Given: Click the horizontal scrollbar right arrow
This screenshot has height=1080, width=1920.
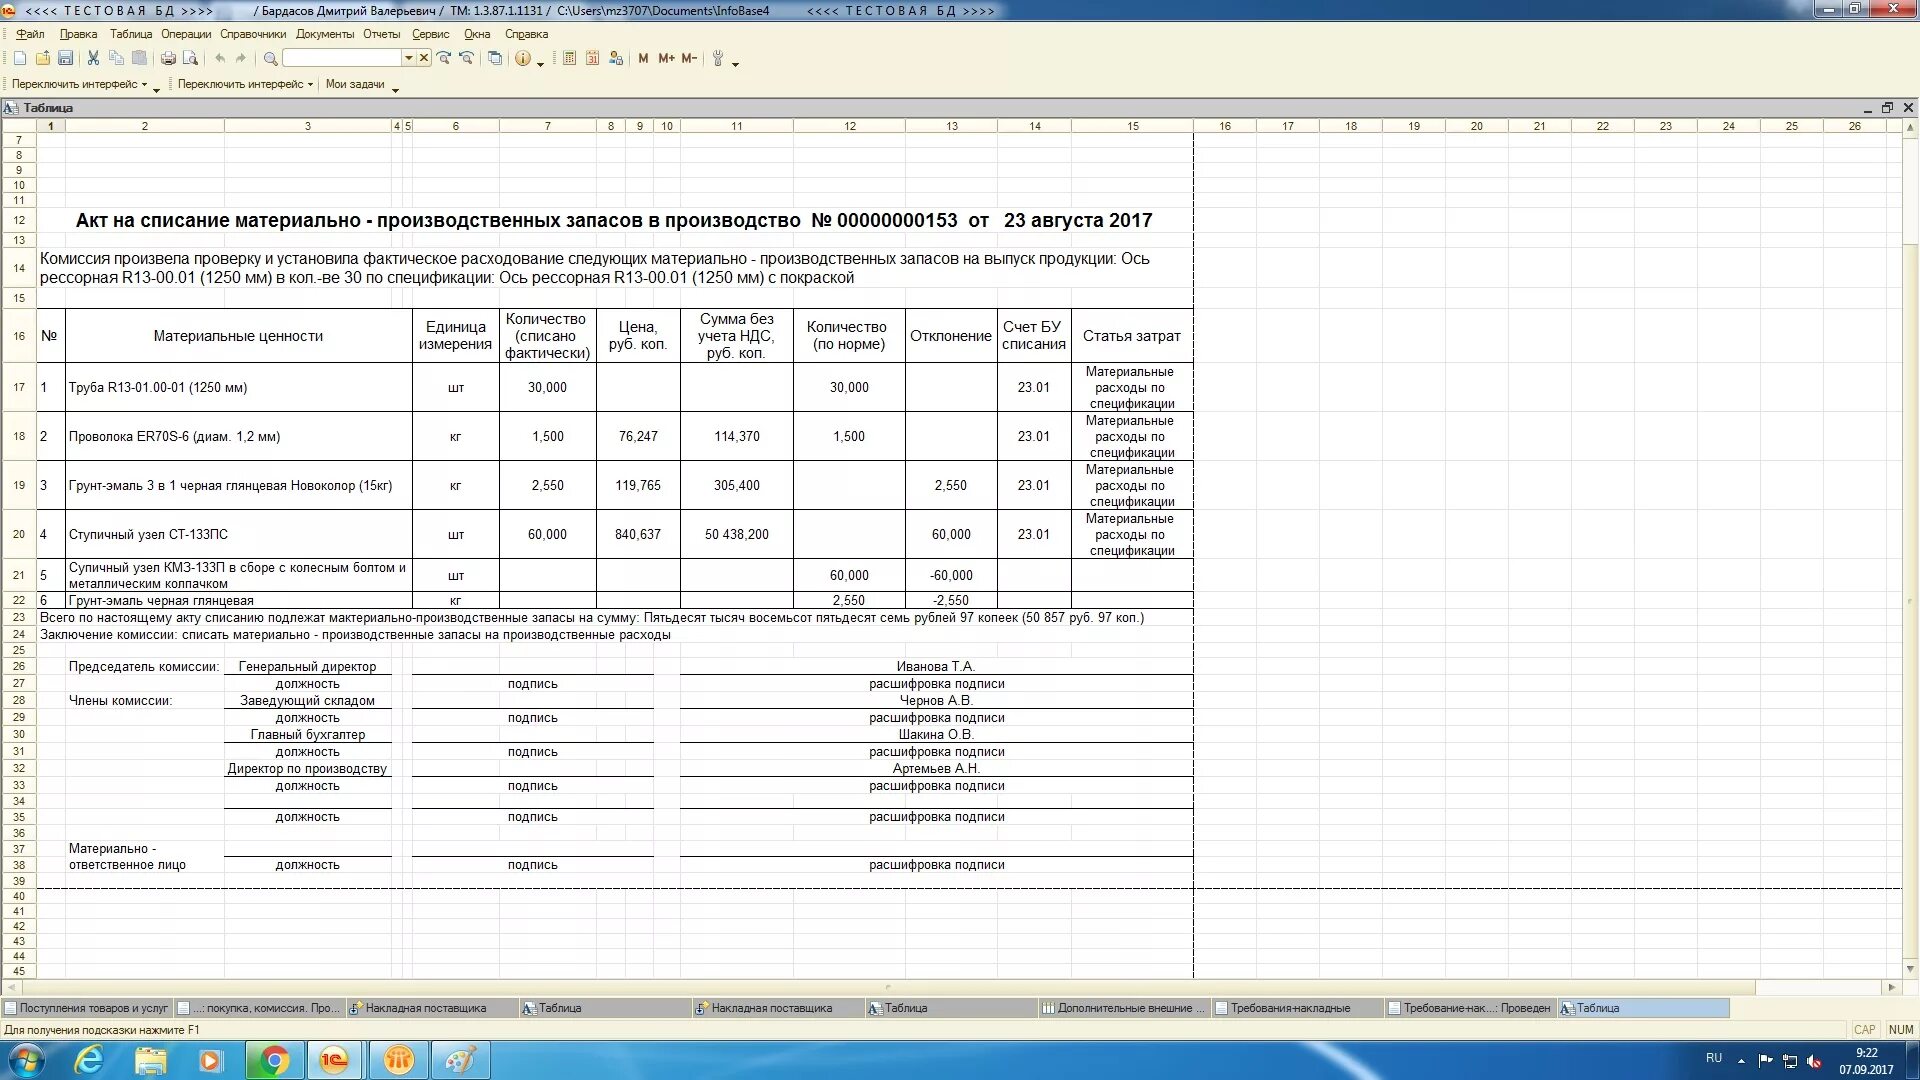Looking at the screenshot, I should [1891, 988].
